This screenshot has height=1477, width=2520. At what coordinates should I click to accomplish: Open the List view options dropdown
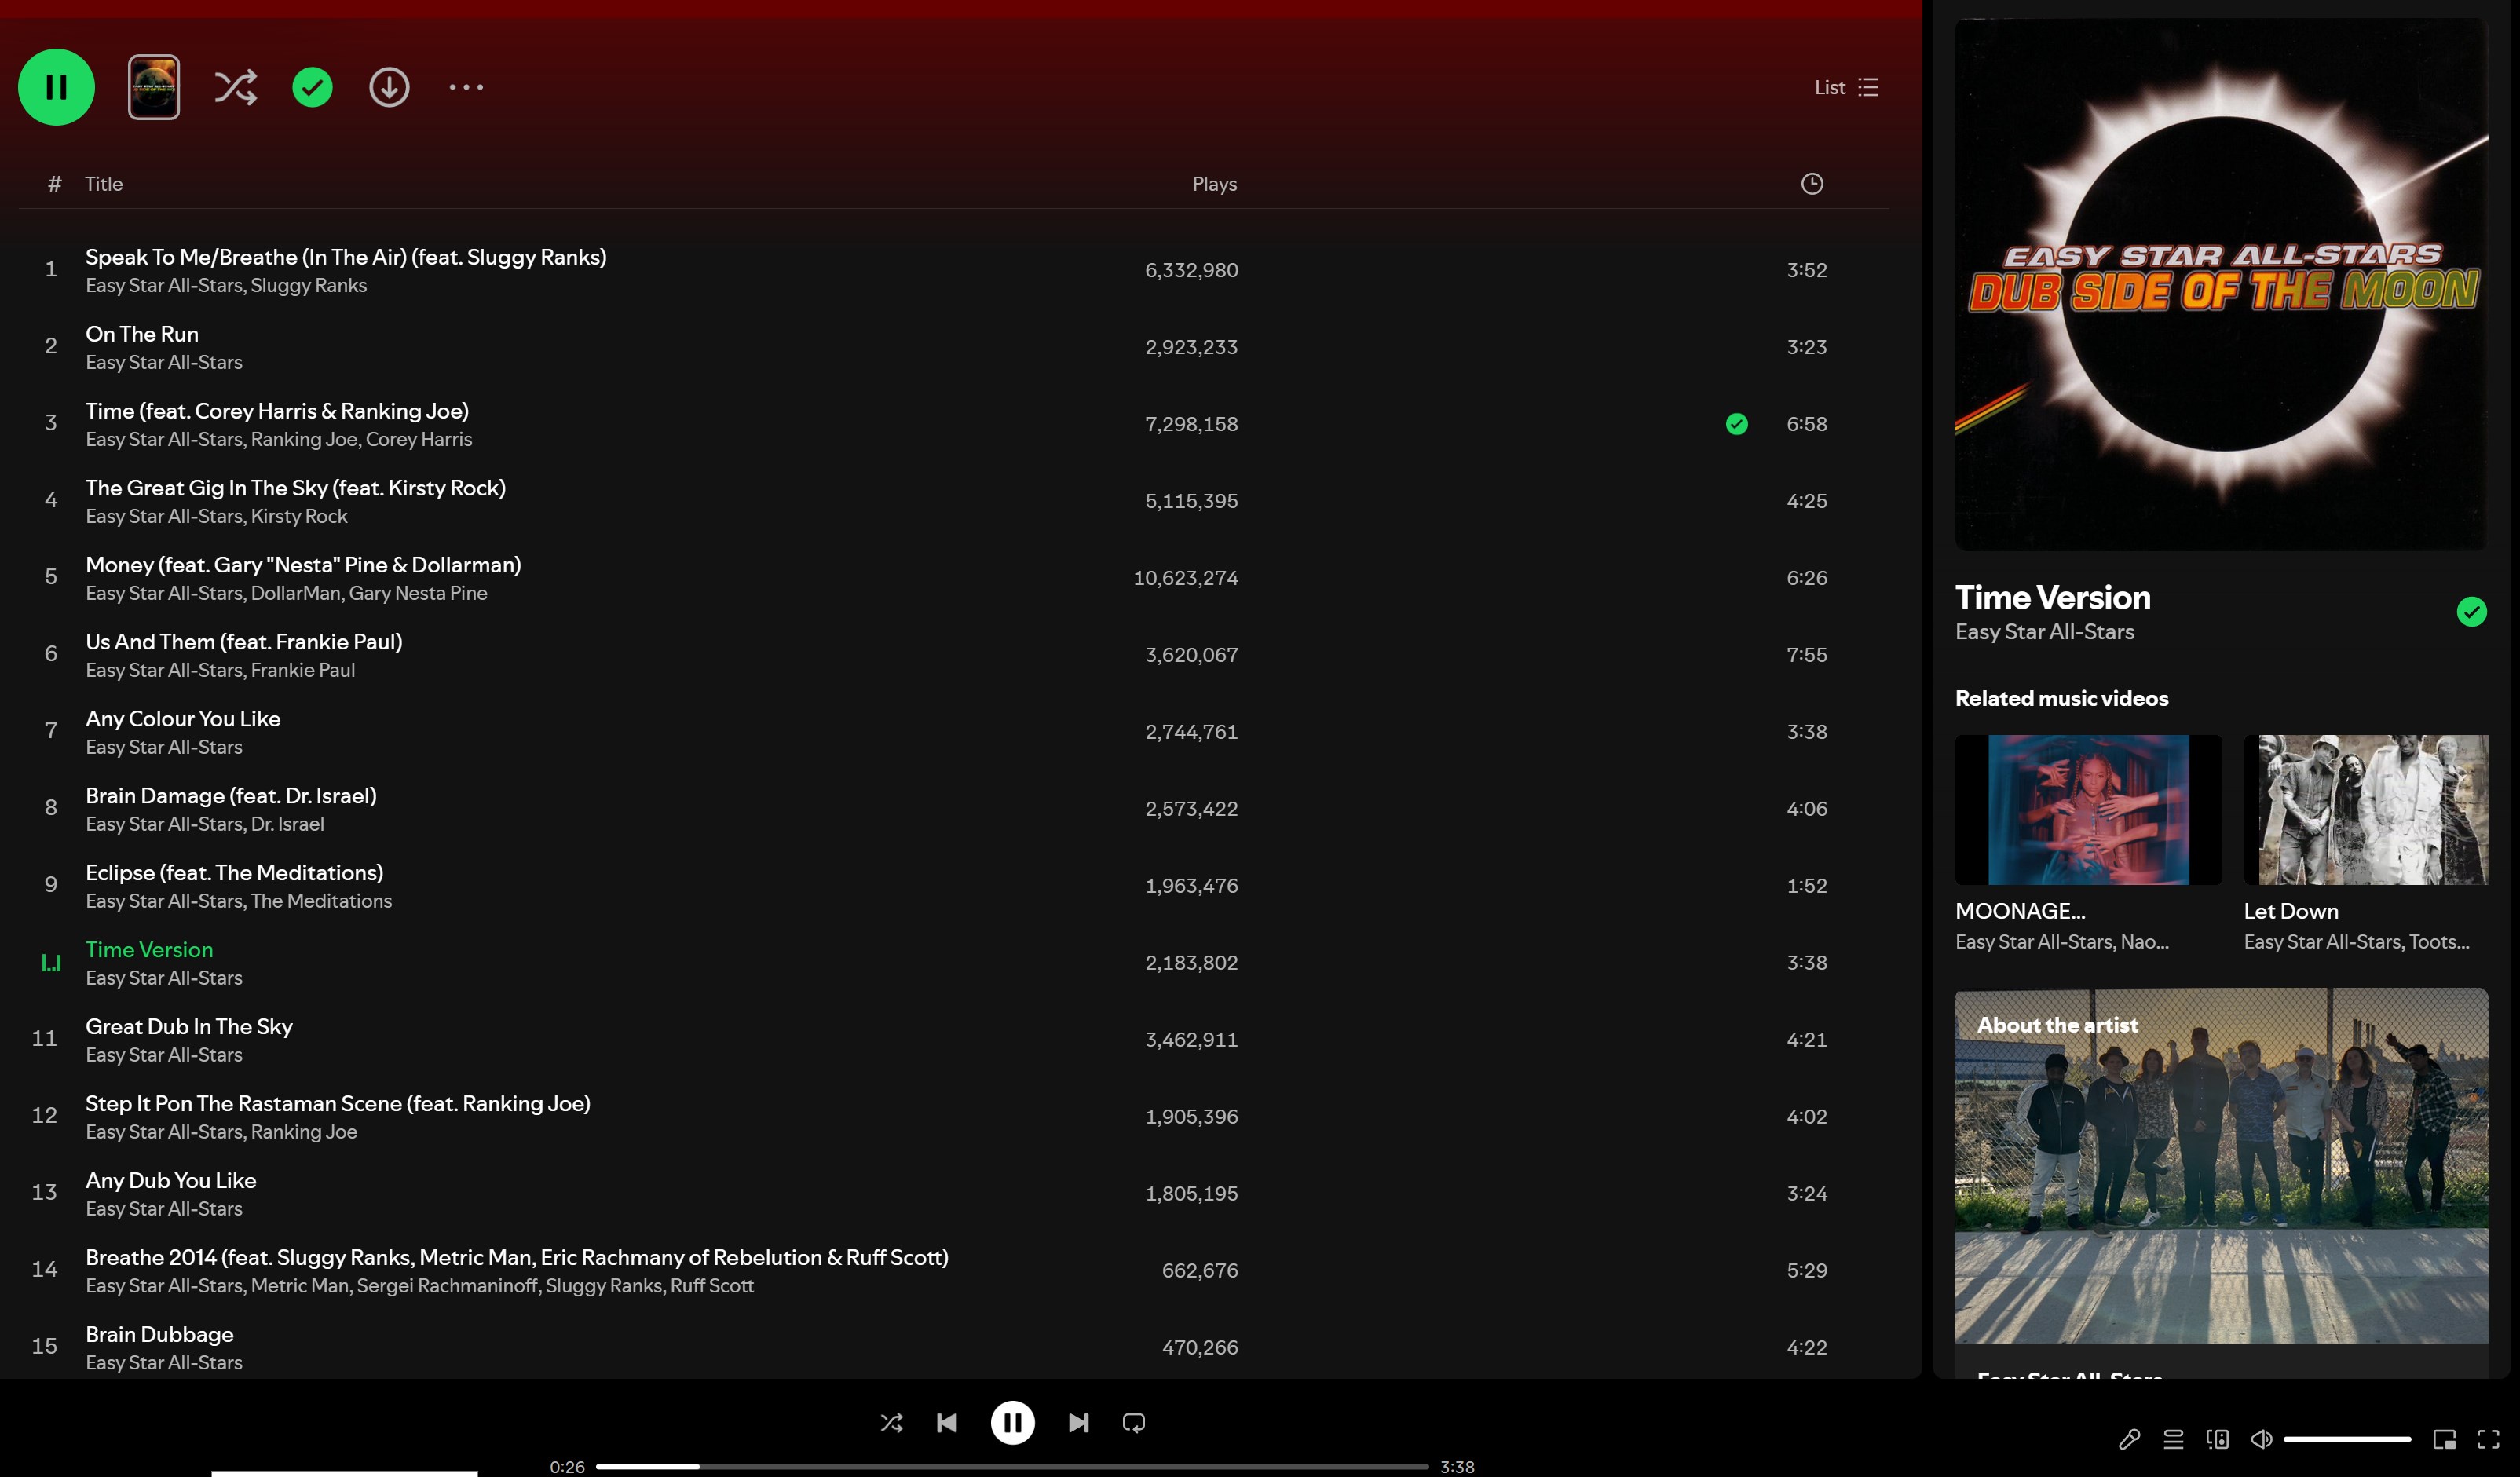pos(1846,87)
